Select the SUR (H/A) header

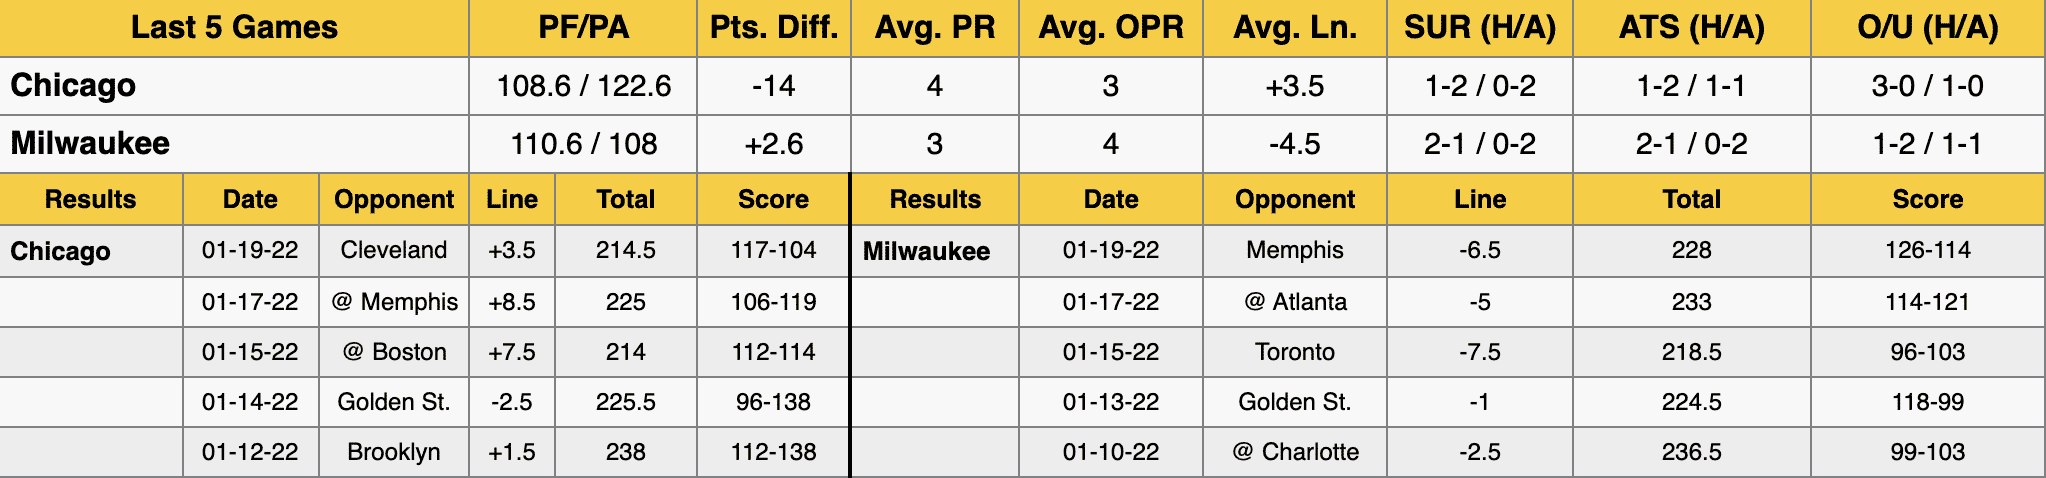1480,28
